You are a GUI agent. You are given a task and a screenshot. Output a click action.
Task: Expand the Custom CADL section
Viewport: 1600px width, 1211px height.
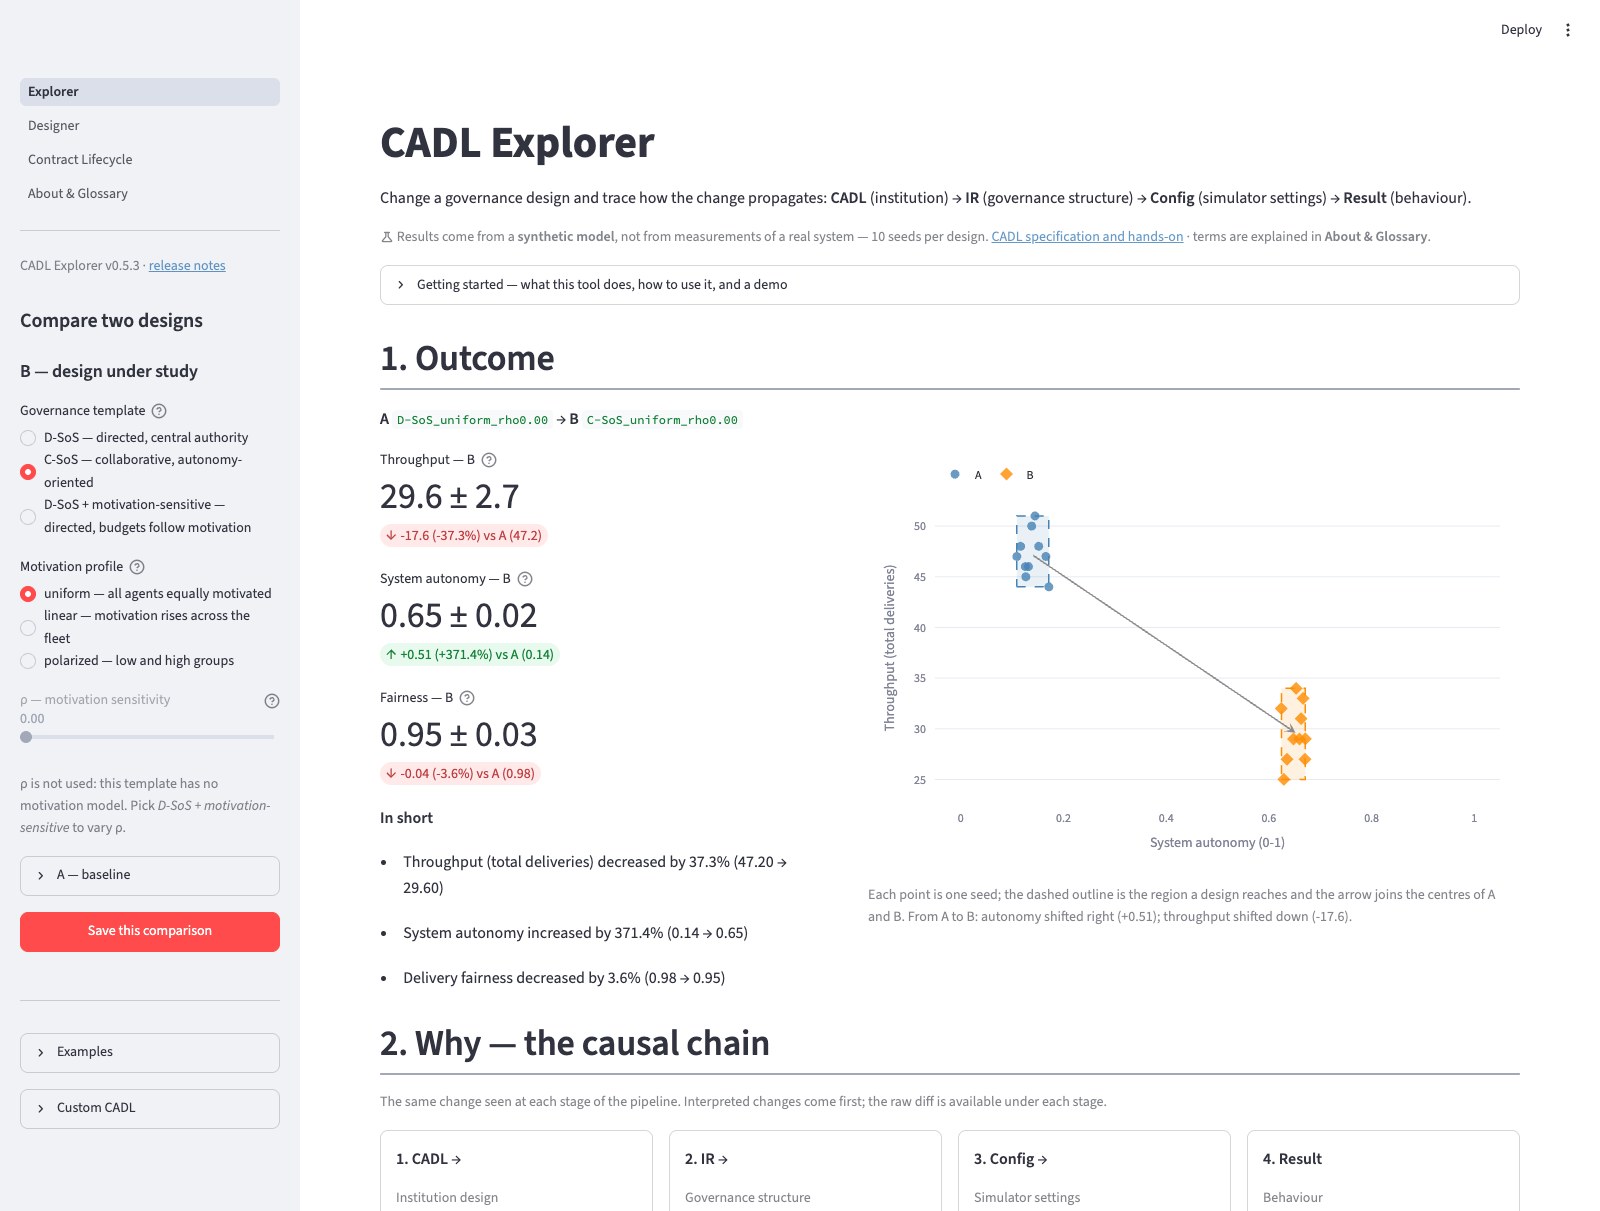click(x=150, y=1109)
